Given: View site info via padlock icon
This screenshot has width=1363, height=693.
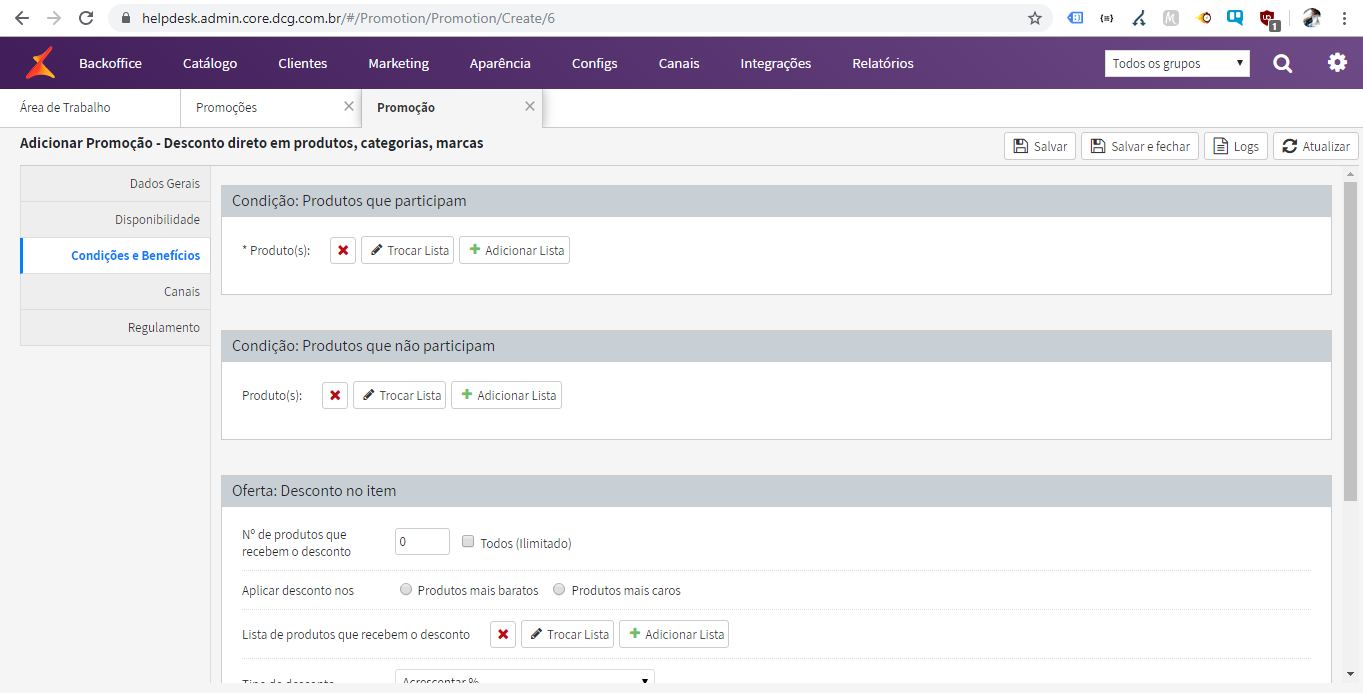Looking at the screenshot, I should (126, 18).
